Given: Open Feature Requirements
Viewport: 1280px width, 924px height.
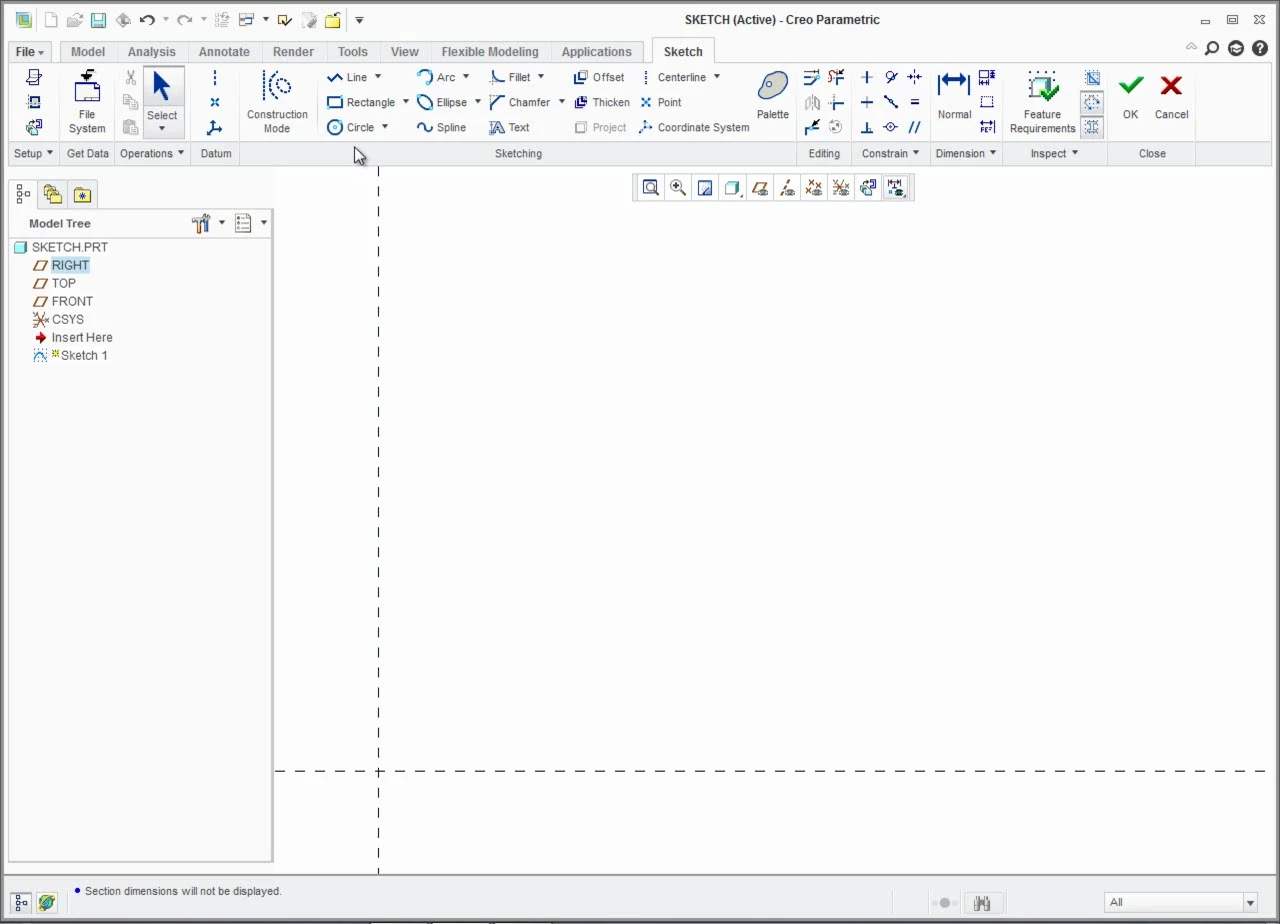Looking at the screenshot, I should 1042,101.
